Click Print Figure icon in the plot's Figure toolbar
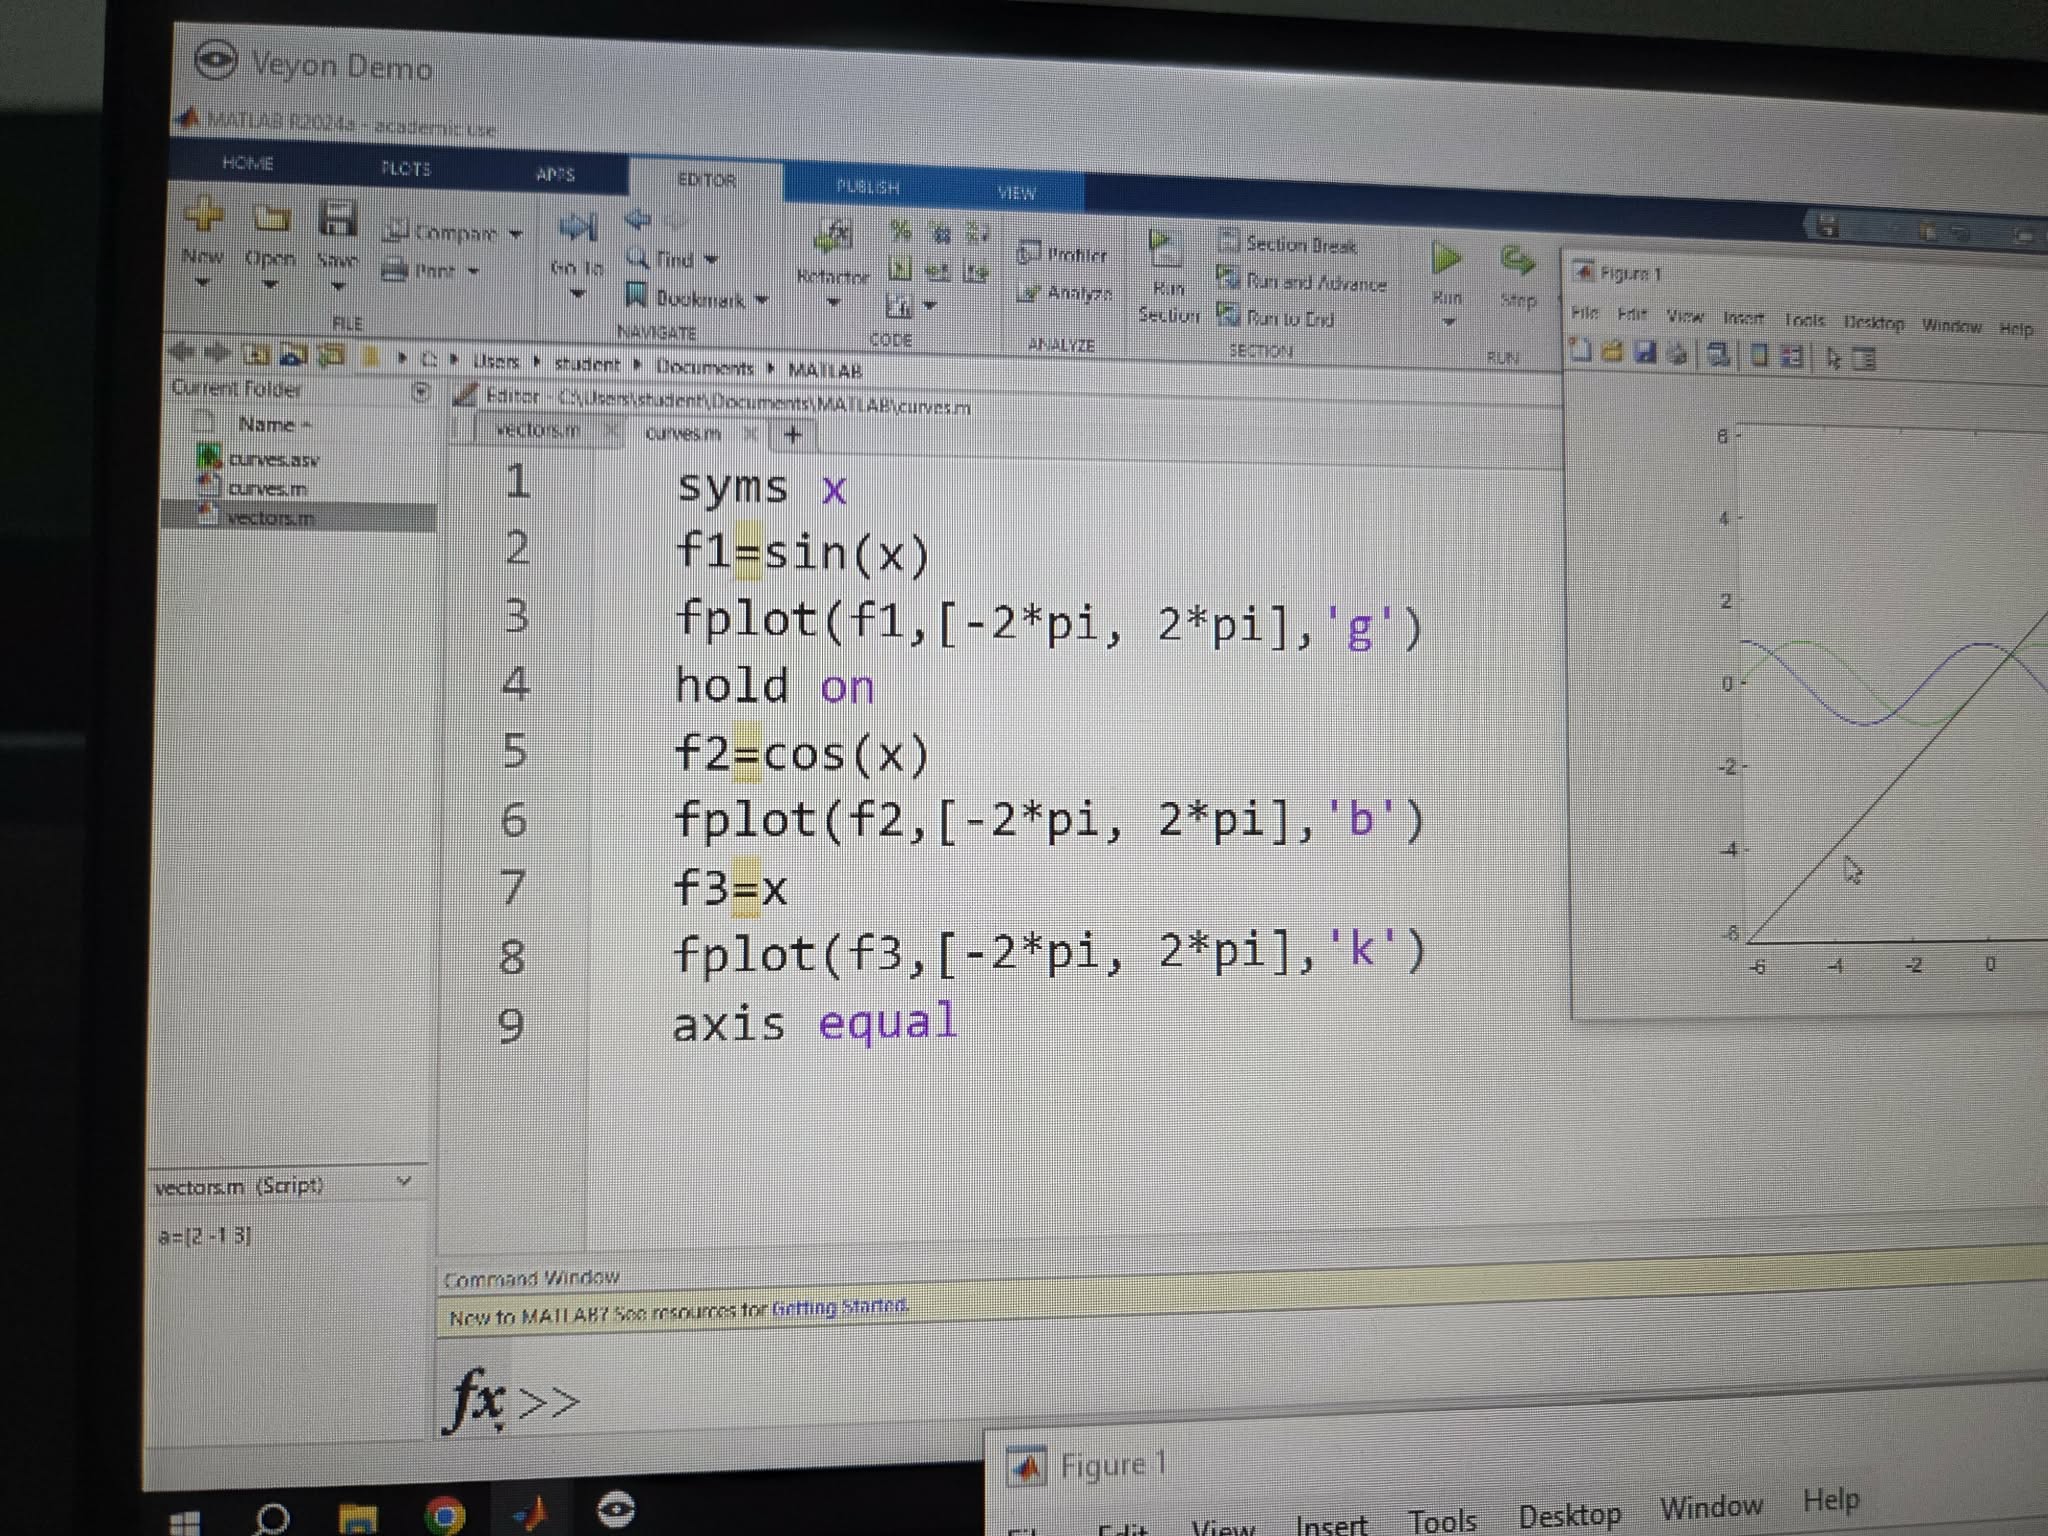Image resolution: width=2048 pixels, height=1536 pixels. click(1678, 353)
